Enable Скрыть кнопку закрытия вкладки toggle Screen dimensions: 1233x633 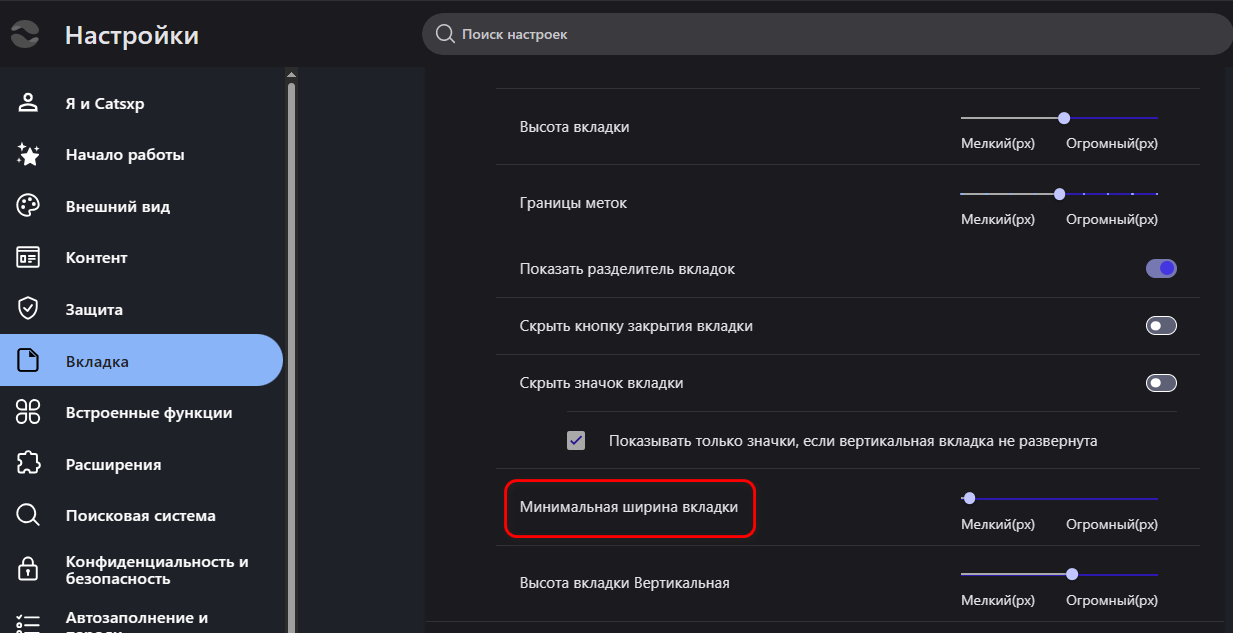click(1161, 326)
